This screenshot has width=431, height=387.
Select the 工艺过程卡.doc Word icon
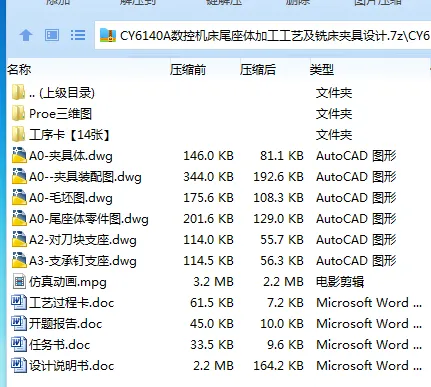click(x=19, y=302)
